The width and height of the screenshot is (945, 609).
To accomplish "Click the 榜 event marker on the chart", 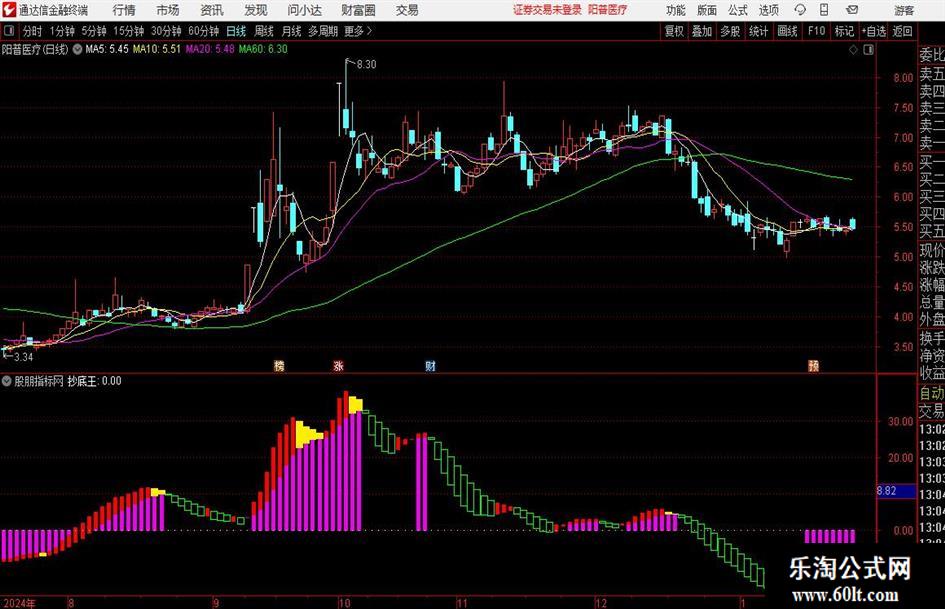I will click(278, 365).
